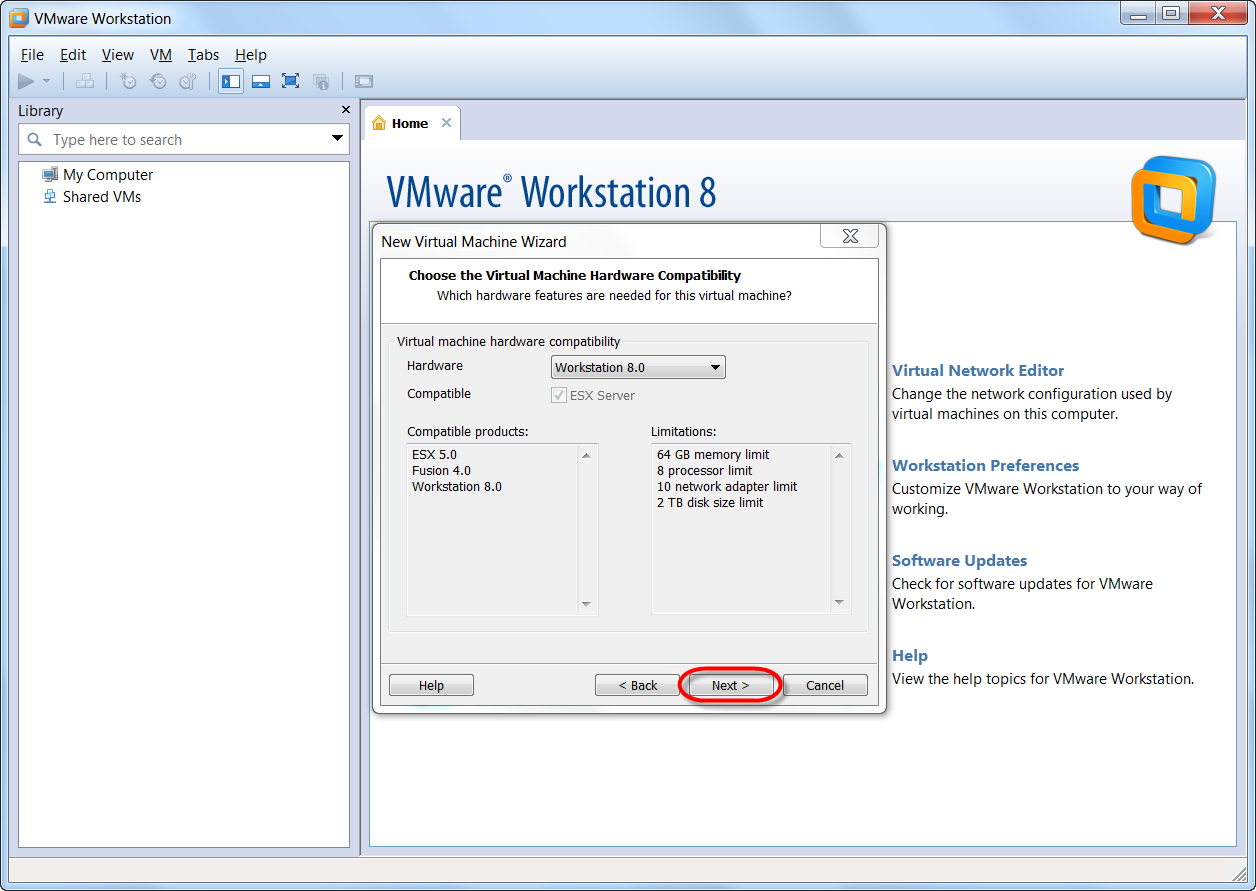The width and height of the screenshot is (1256, 891).
Task: Click the 10 network adapter limit entry
Action: click(x=727, y=486)
